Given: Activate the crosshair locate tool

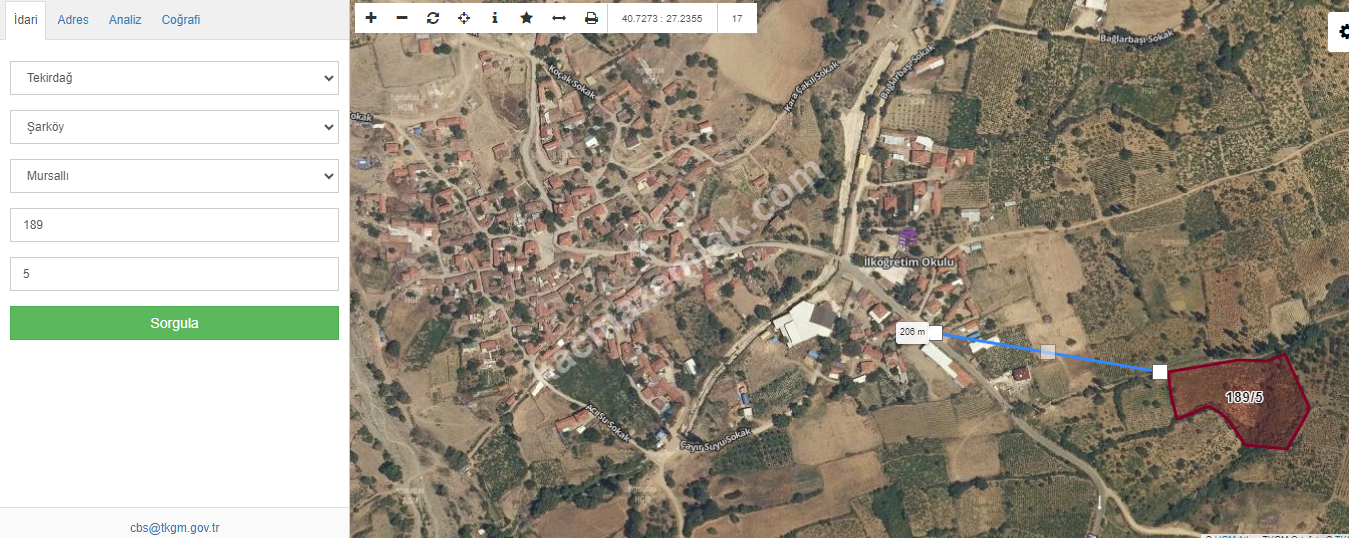Looking at the screenshot, I should click(464, 18).
